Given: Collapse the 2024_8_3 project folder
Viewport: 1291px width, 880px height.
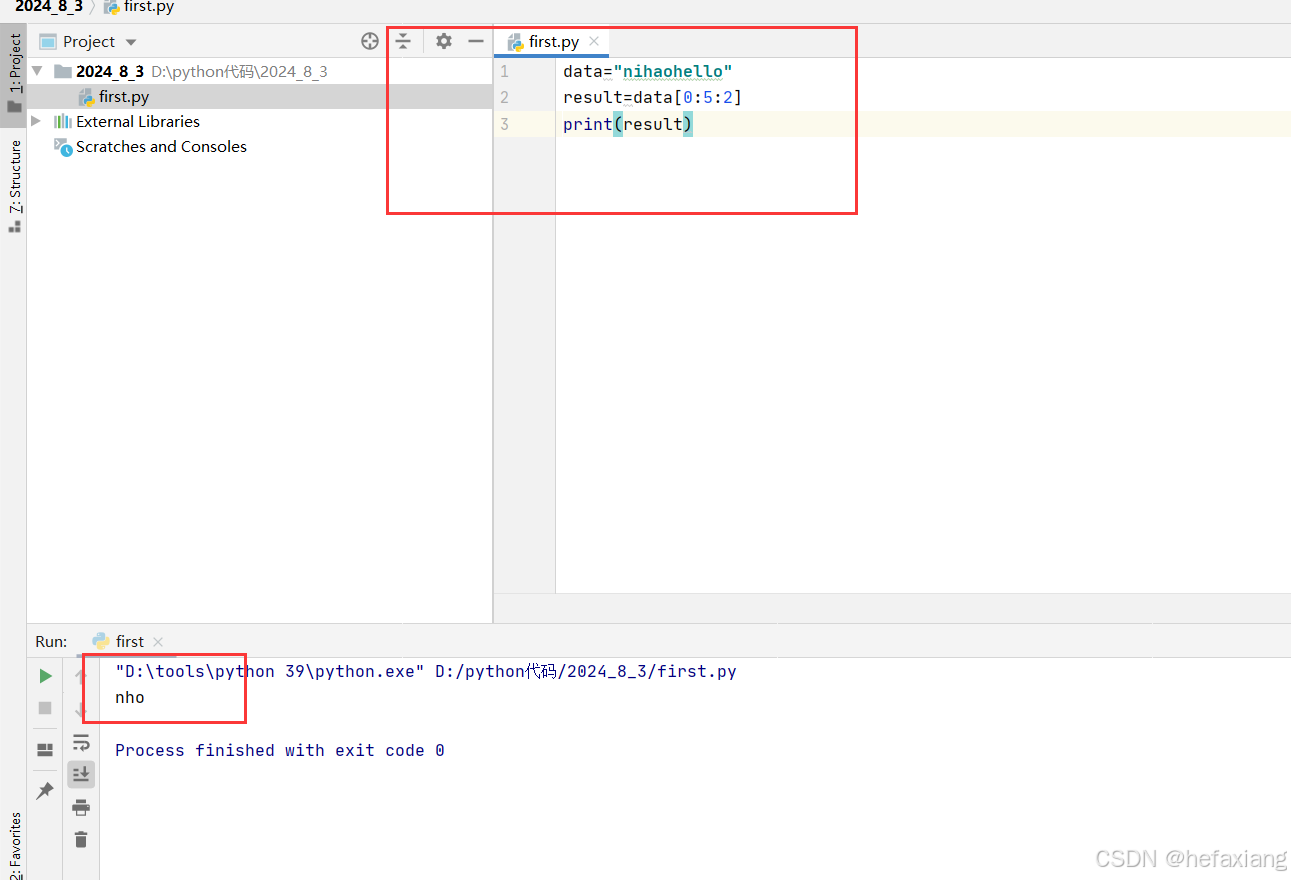Looking at the screenshot, I should click(x=37, y=71).
